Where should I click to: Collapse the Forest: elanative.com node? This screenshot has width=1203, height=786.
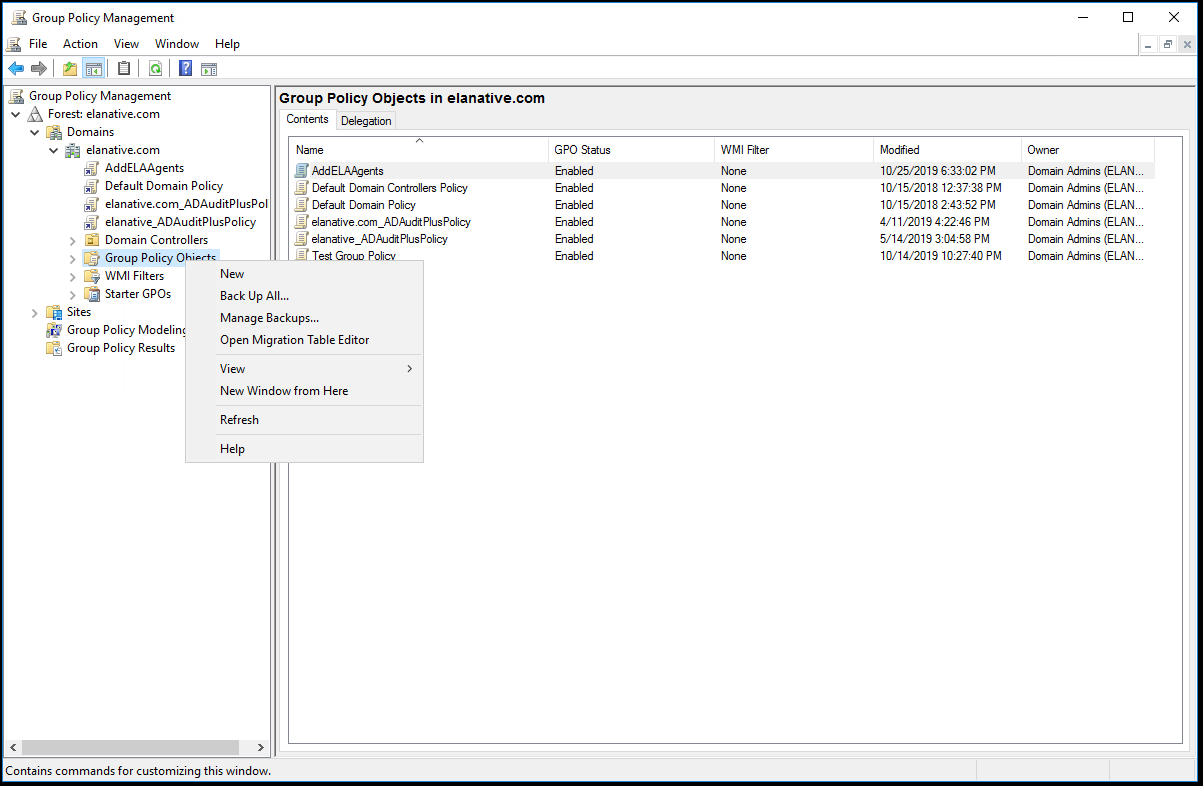click(16, 114)
